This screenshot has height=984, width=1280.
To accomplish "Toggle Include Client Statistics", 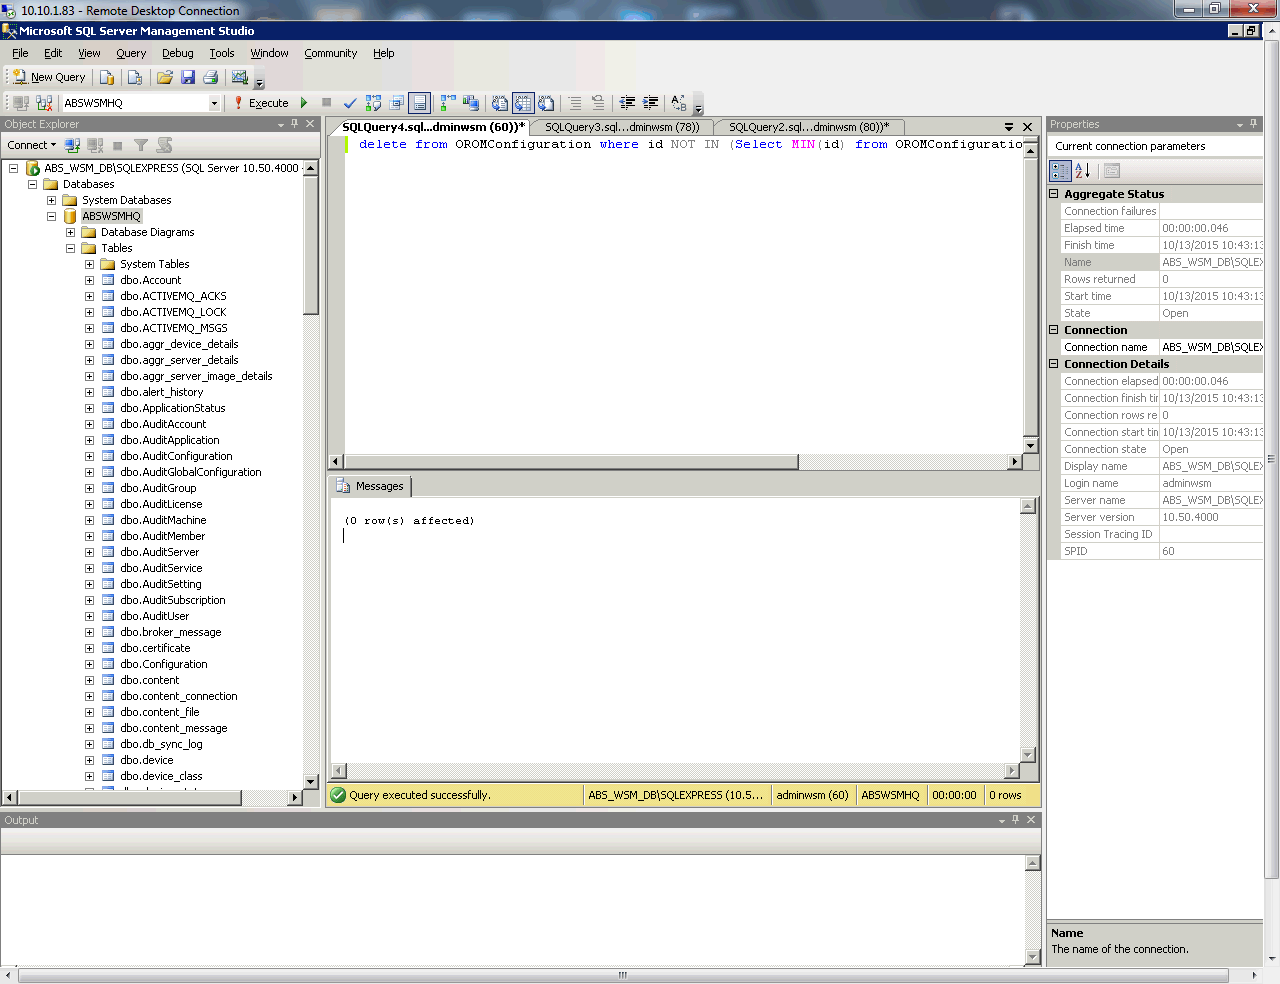I will [x=471, y=103].
